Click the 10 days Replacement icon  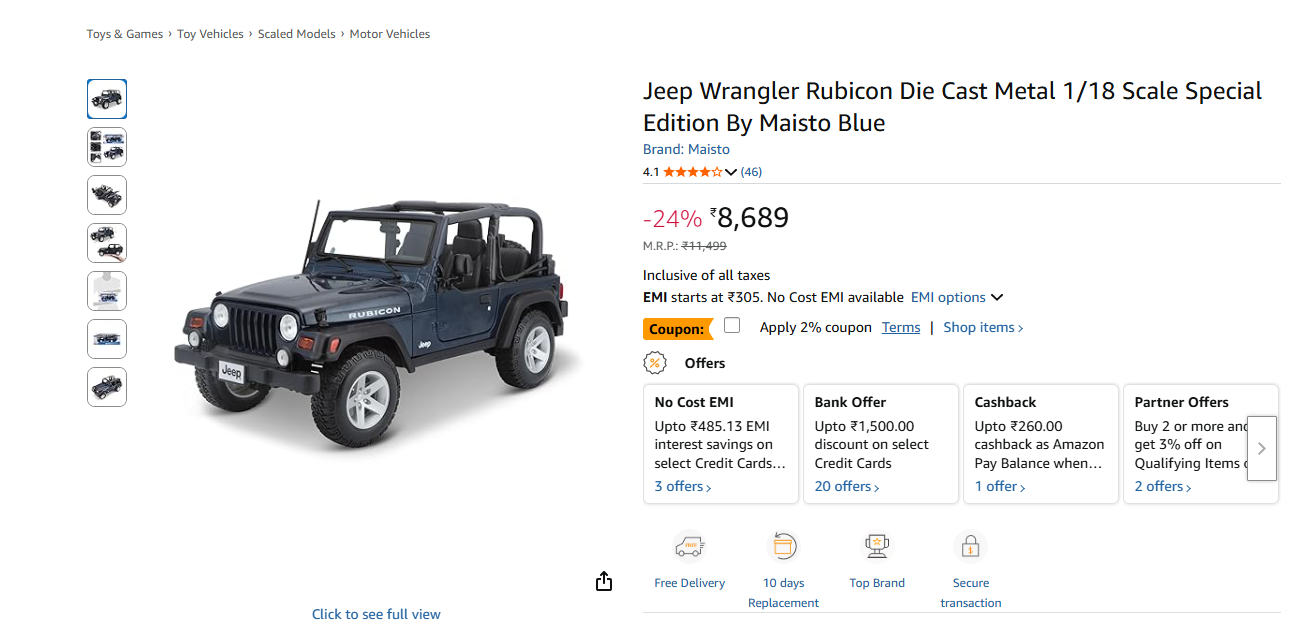click(783, 547)
